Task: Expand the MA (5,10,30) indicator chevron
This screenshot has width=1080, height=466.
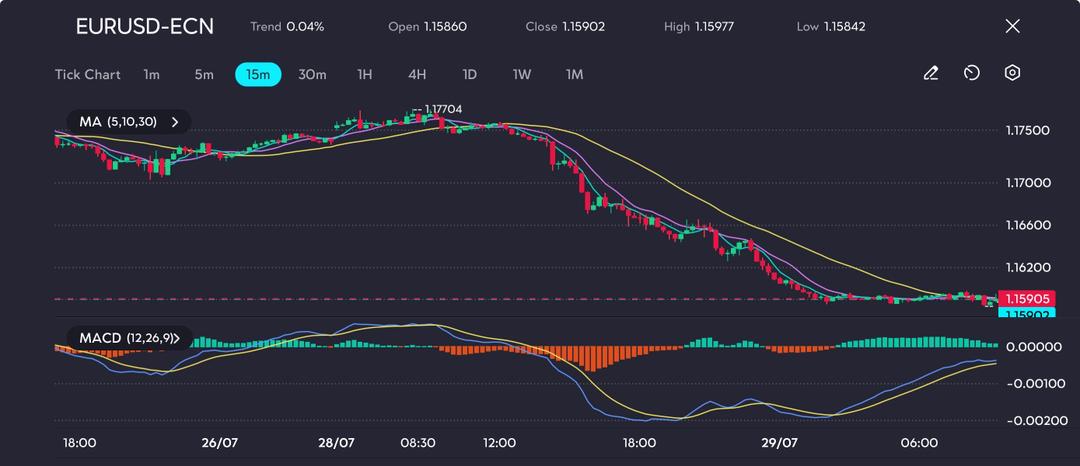Action: coord(175,122)
